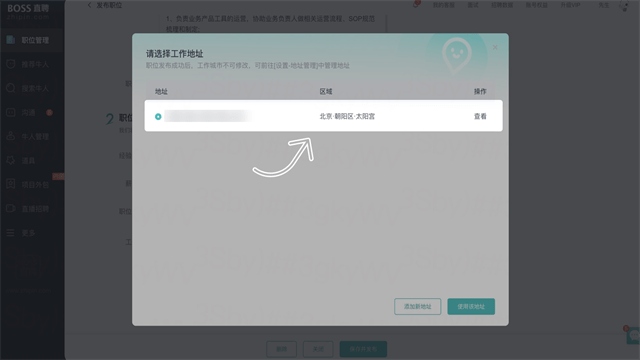This screenshot has height=360, width=640.
Task: Open 招聘数据 in the top navigation
Action: tap(502, 5)
